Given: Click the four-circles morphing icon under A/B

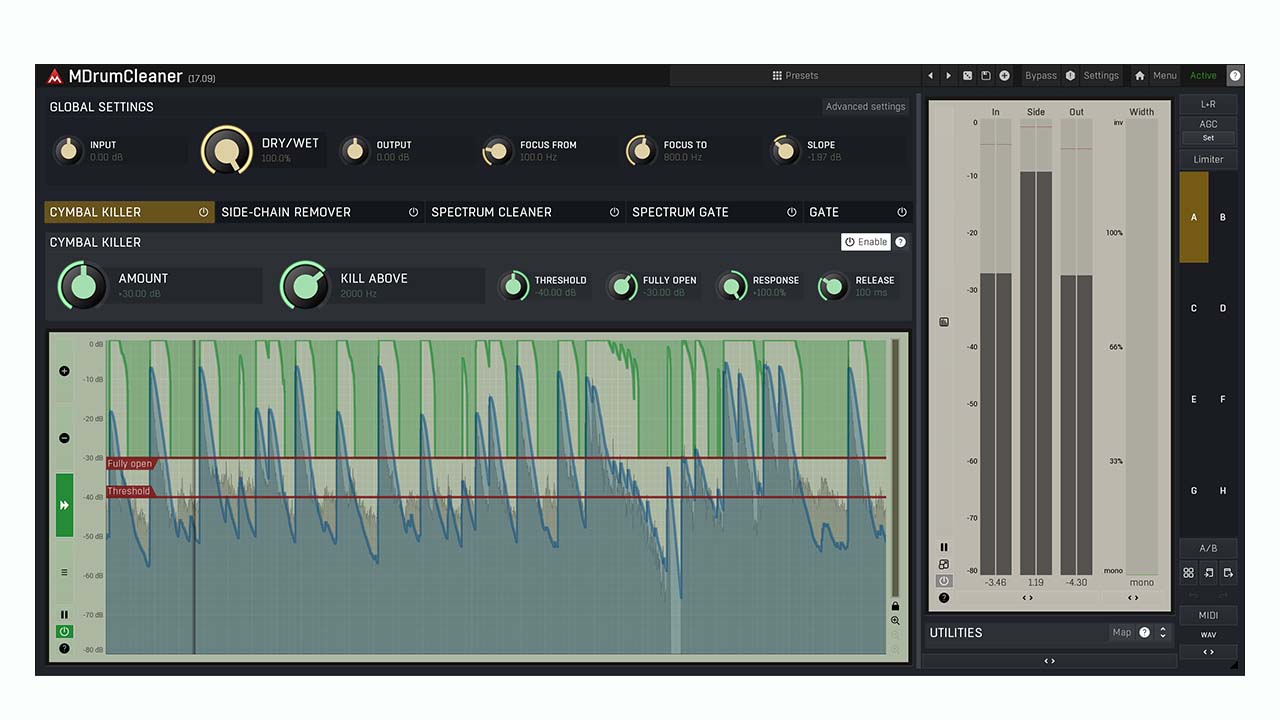Looking at the screenshot, I should click(1188, 573).
